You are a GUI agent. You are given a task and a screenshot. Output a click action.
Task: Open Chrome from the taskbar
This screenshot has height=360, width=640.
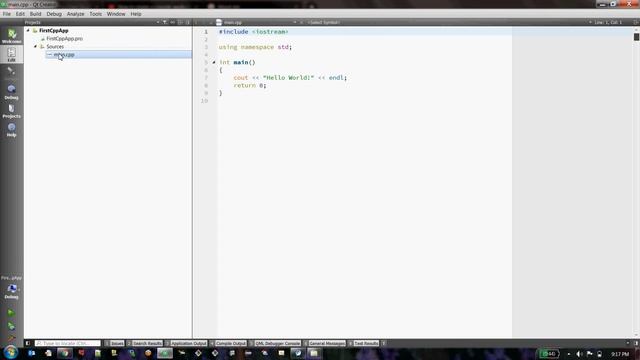(64, 353)
